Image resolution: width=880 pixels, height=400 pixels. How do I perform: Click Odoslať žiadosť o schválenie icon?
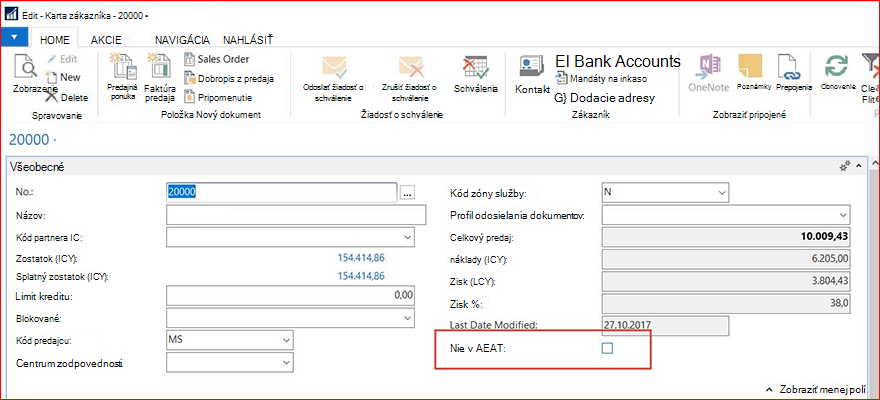pos(334,68)
